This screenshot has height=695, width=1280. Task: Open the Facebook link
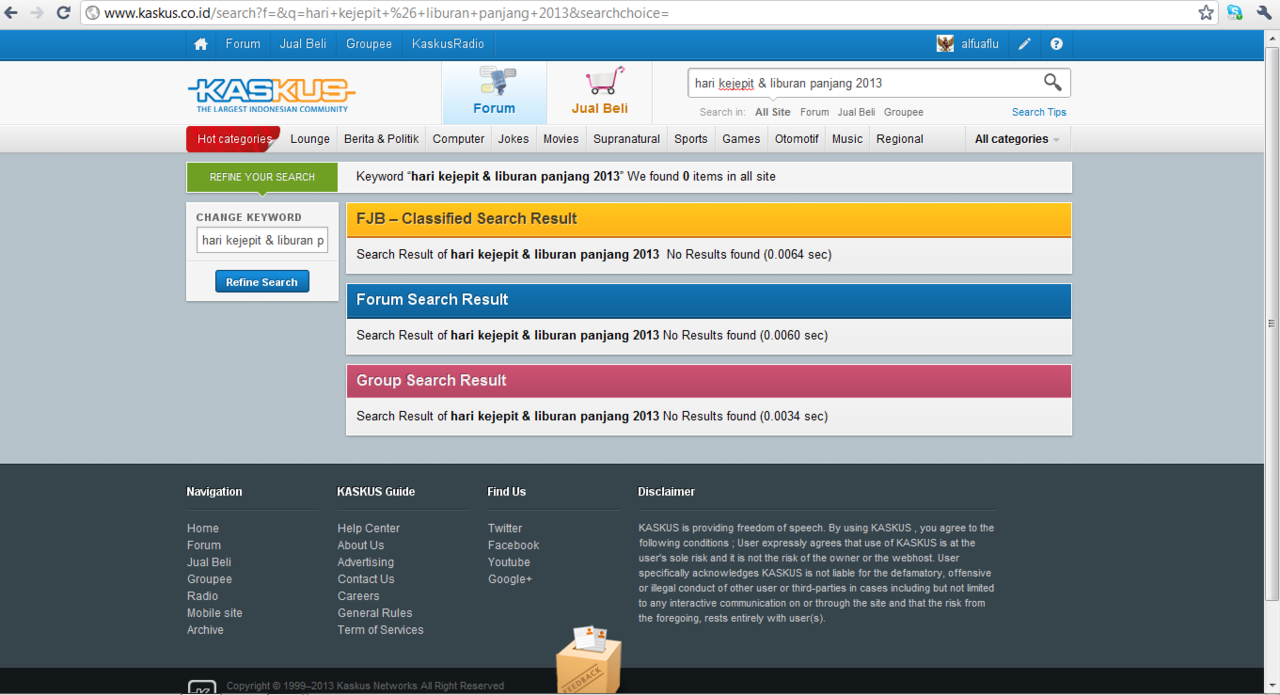tap(514, 545)
